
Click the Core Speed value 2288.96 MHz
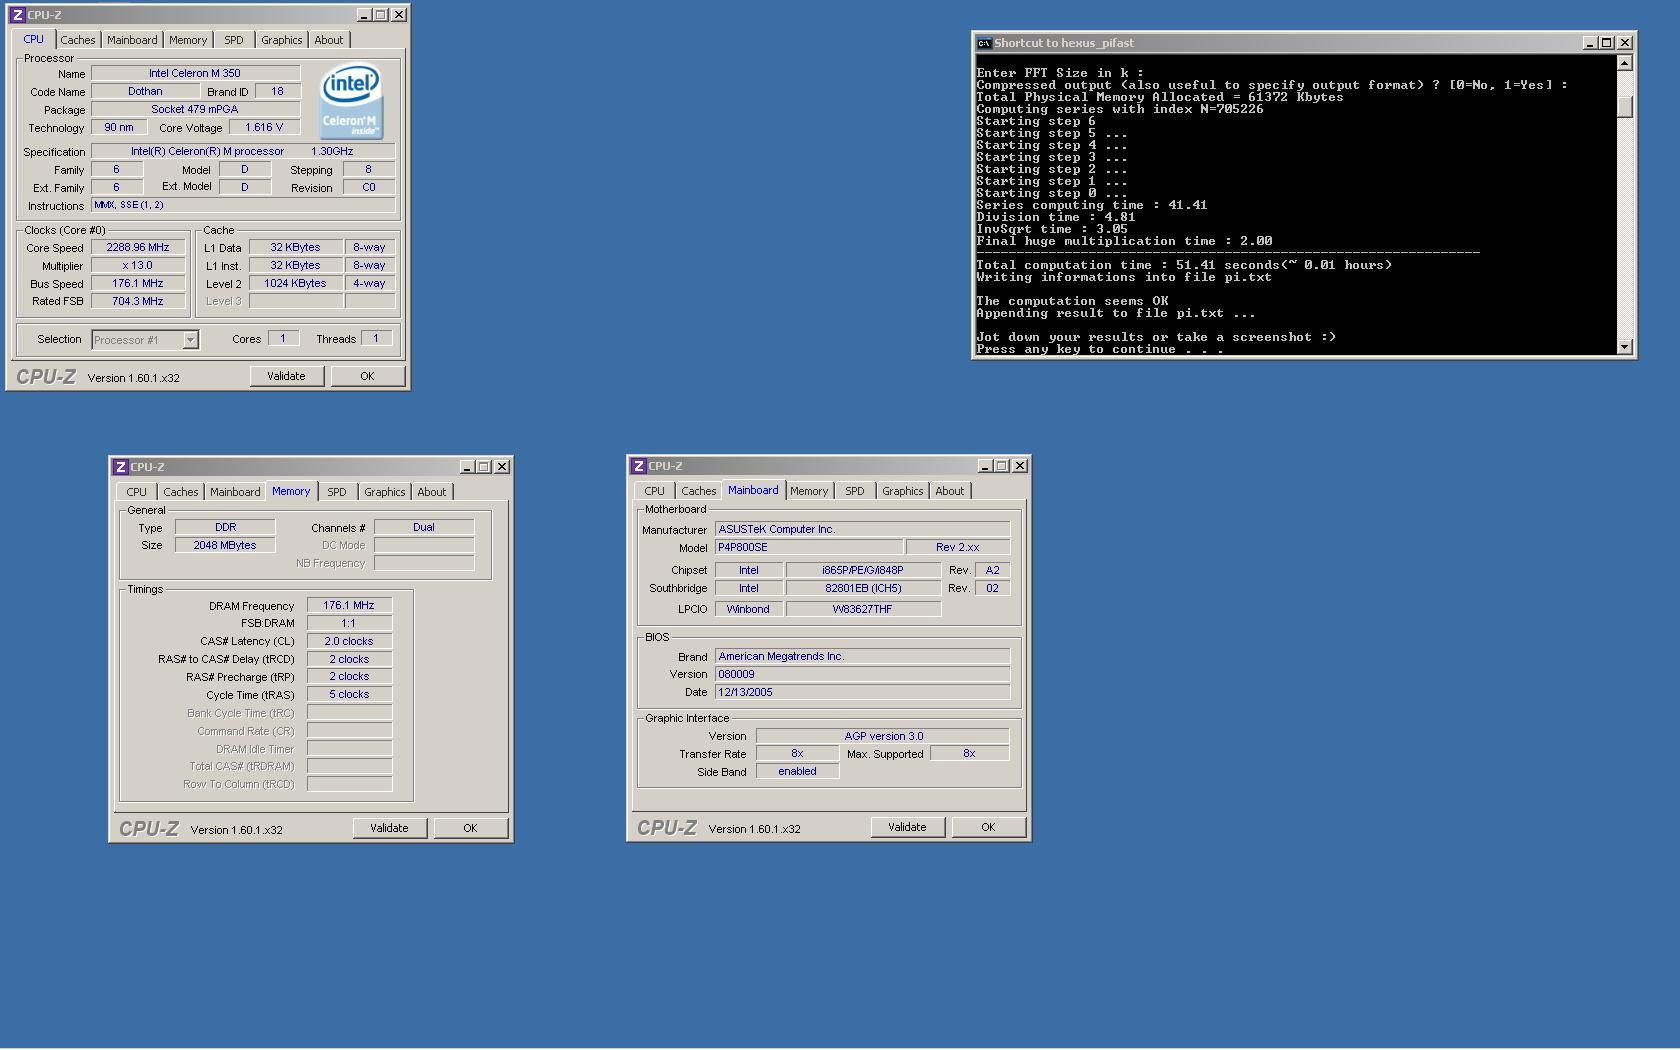pos(138,247)
